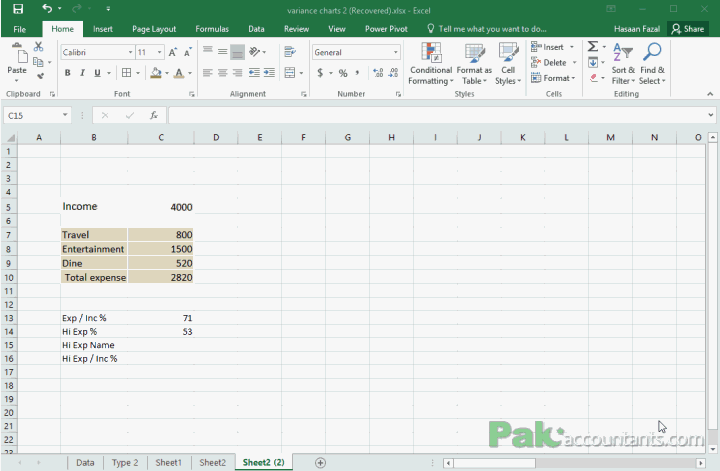Screen dimensions: 720x471
Task: Toggle italic formatting
Action: (82, 73)
